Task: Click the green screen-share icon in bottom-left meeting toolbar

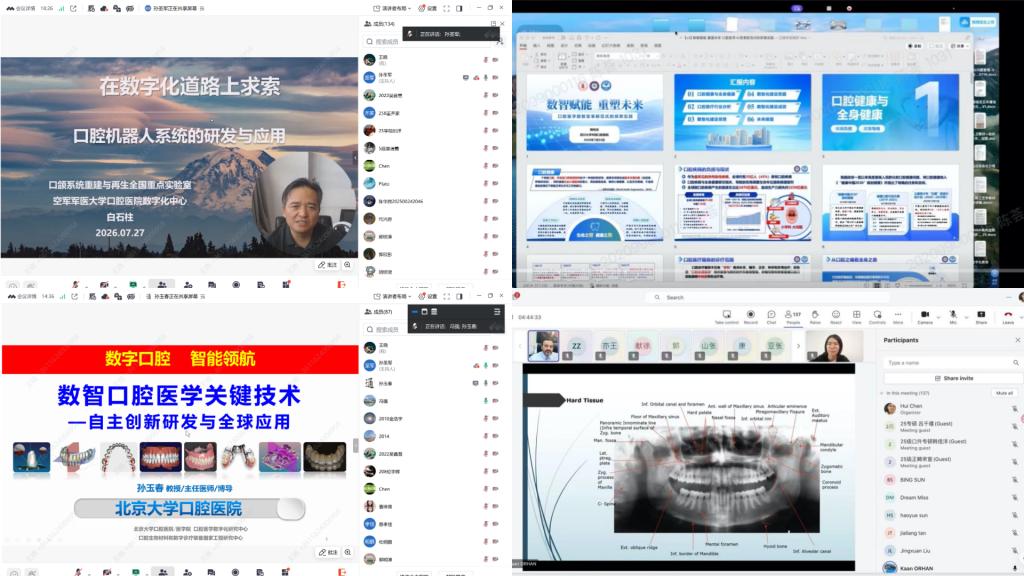Action: [x=135, y=572]
